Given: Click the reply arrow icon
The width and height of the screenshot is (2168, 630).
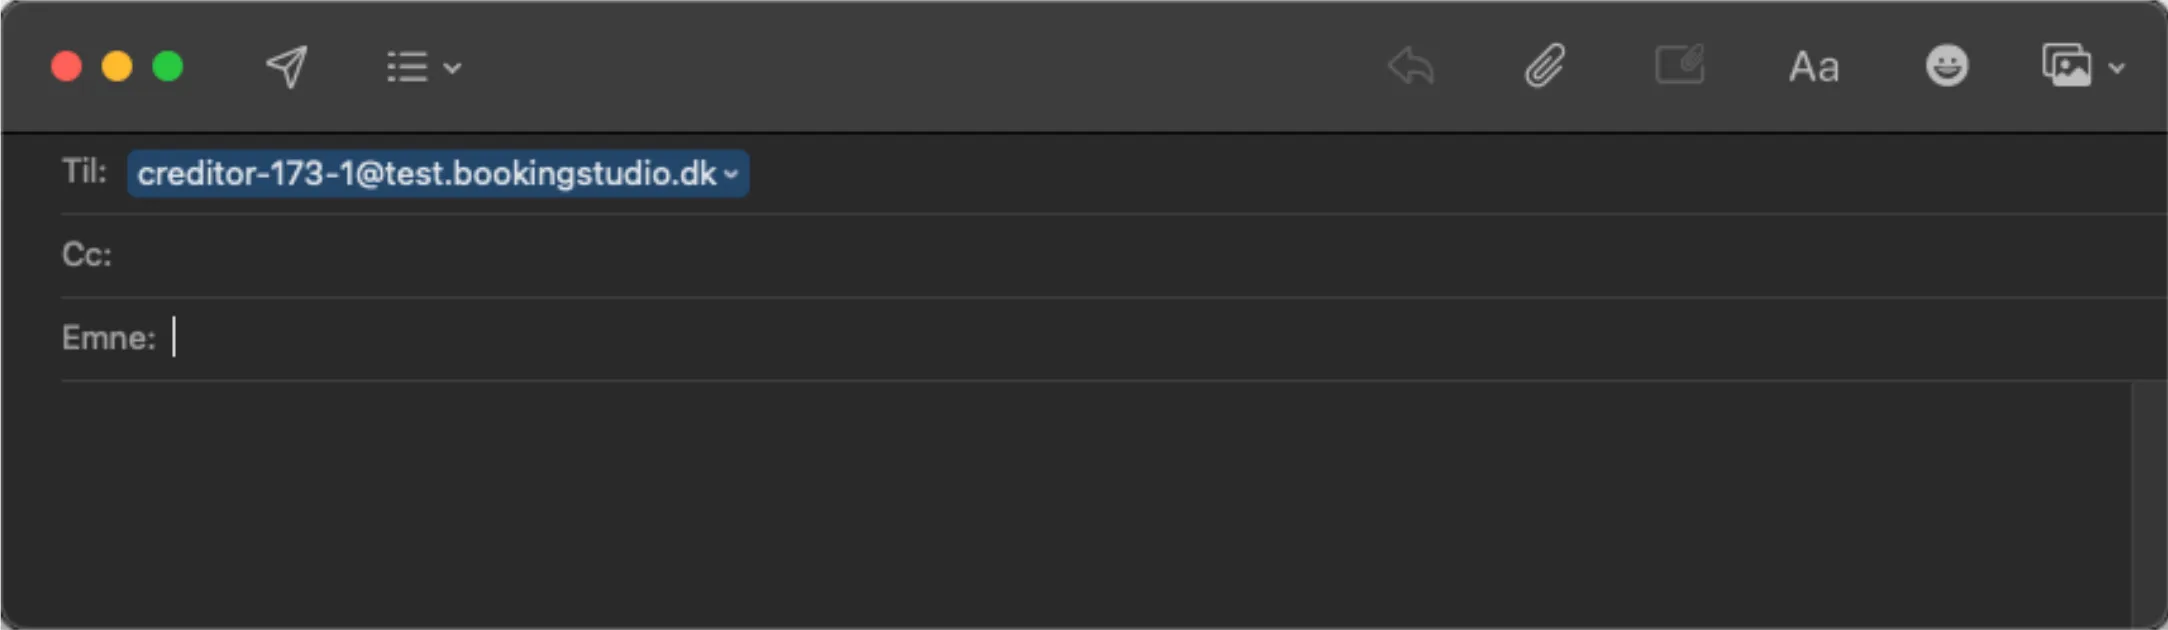Looking at the screenshot, I should [x=1412, y=67].
